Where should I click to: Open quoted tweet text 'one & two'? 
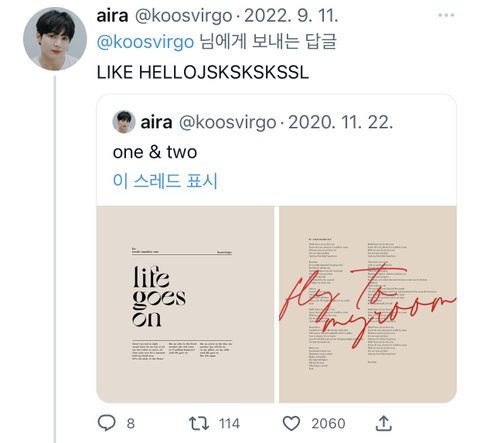click(x=155, y=152)
